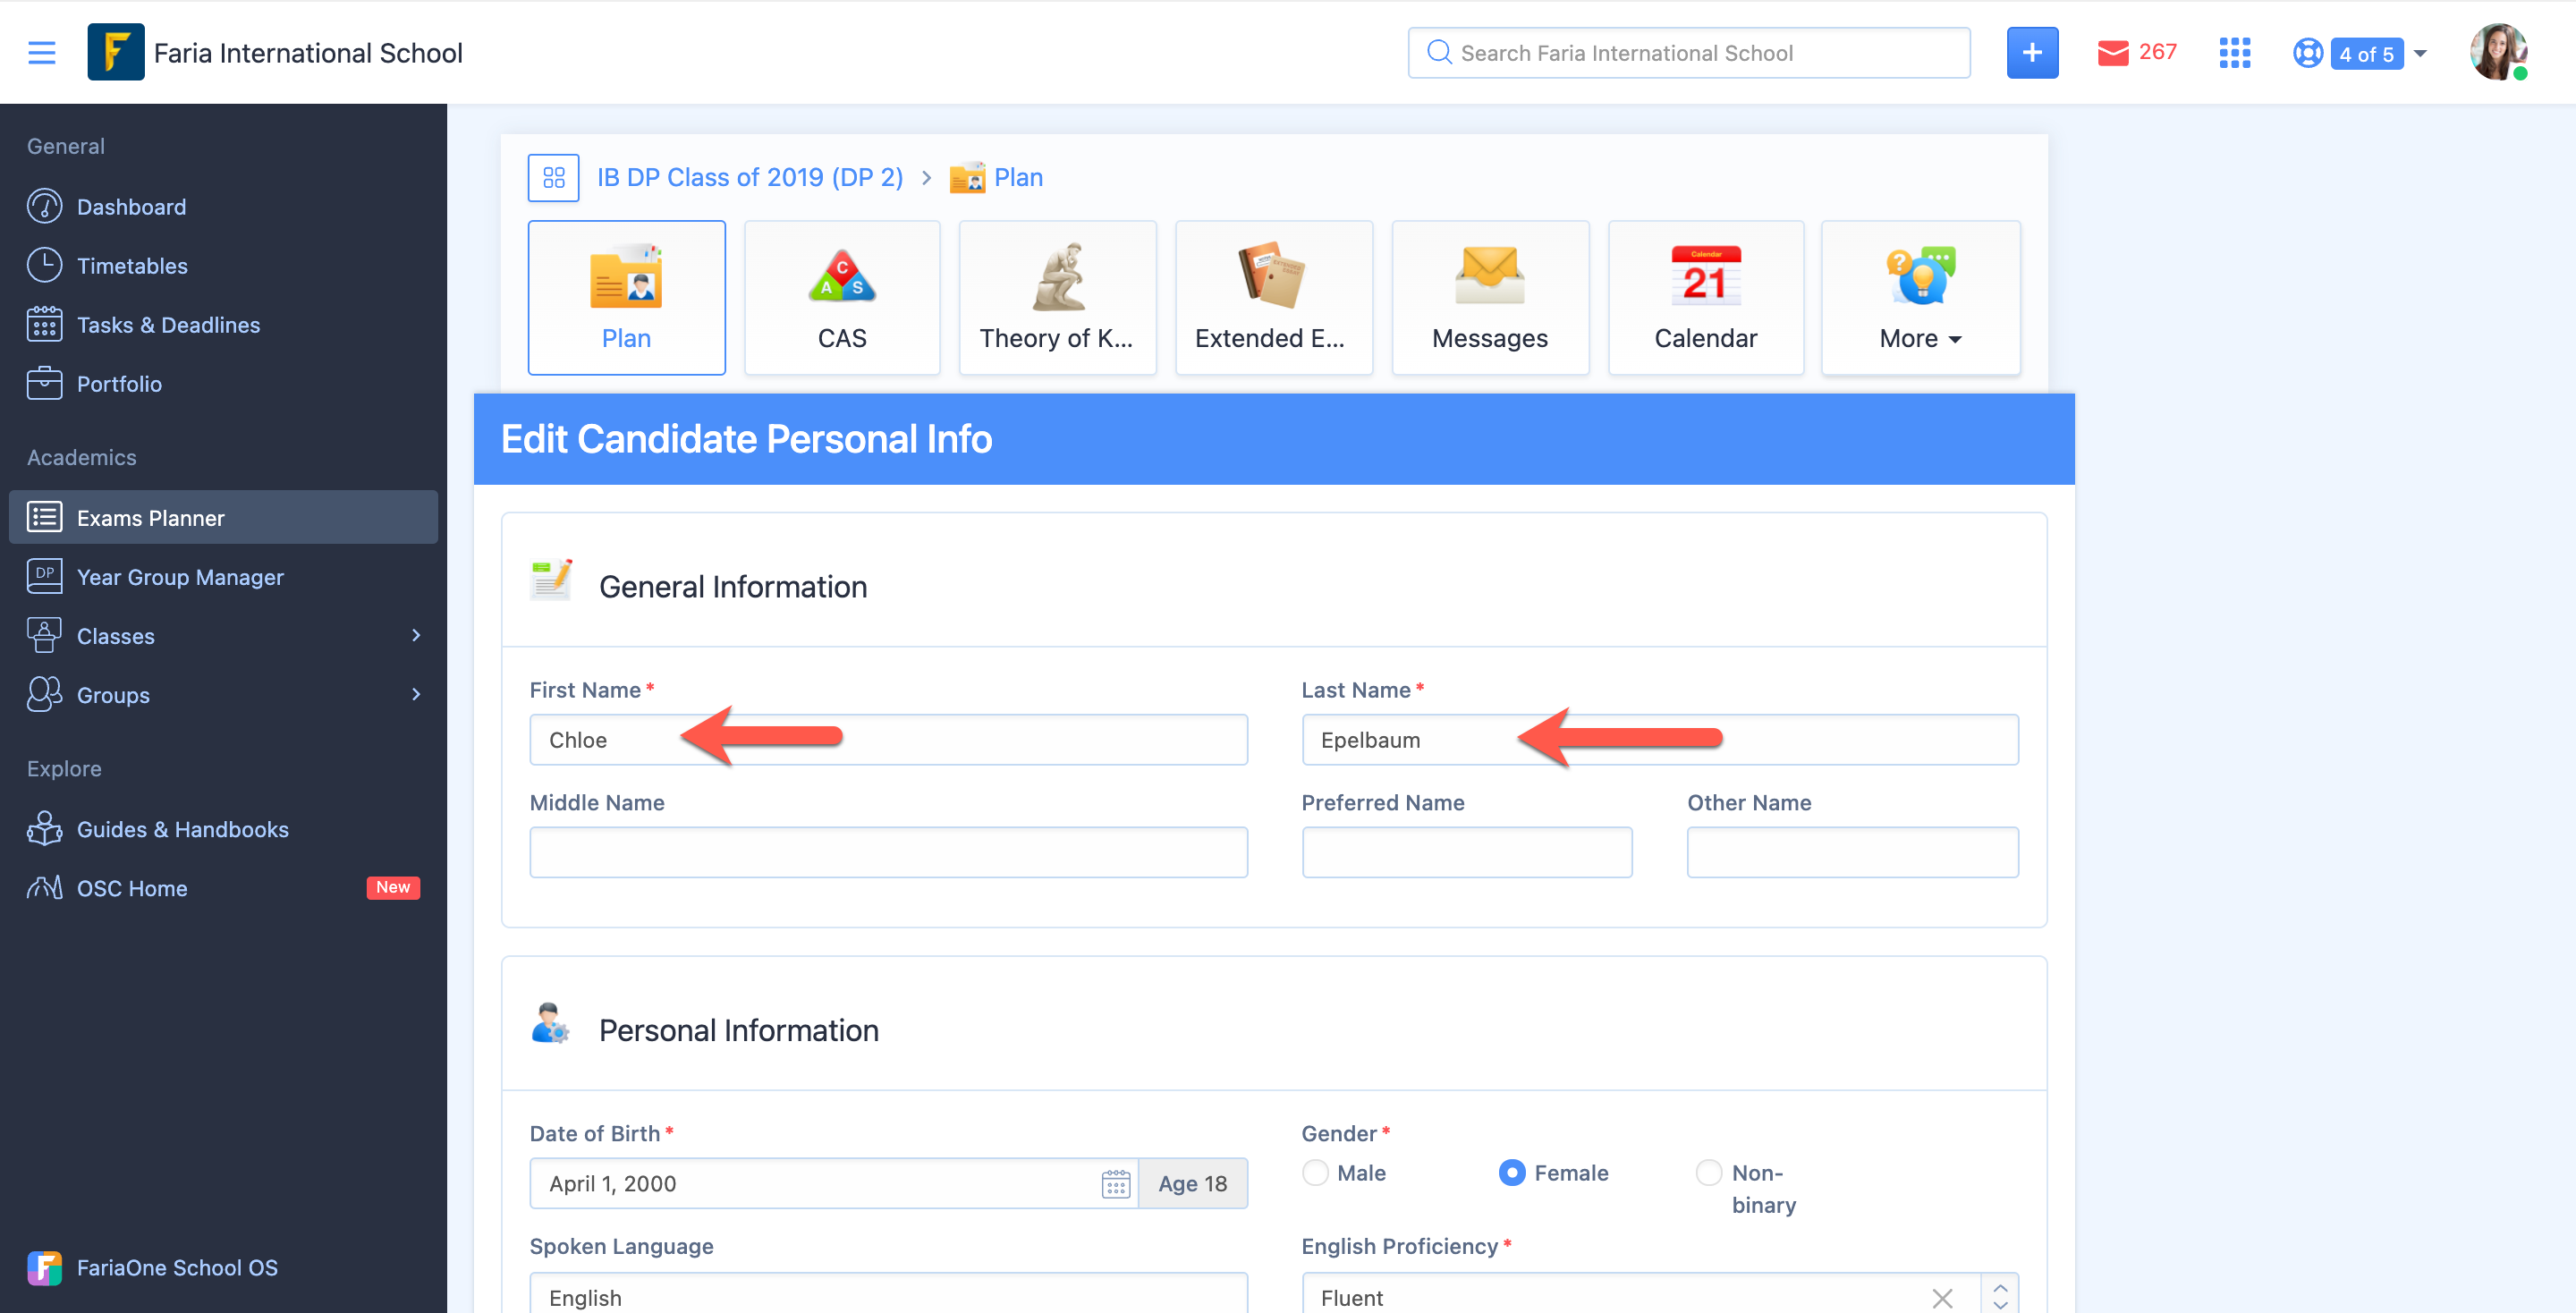Open Timetables from the sidebar
This screenshot has width=2576, height=1313.
click(x=132, y=266)
